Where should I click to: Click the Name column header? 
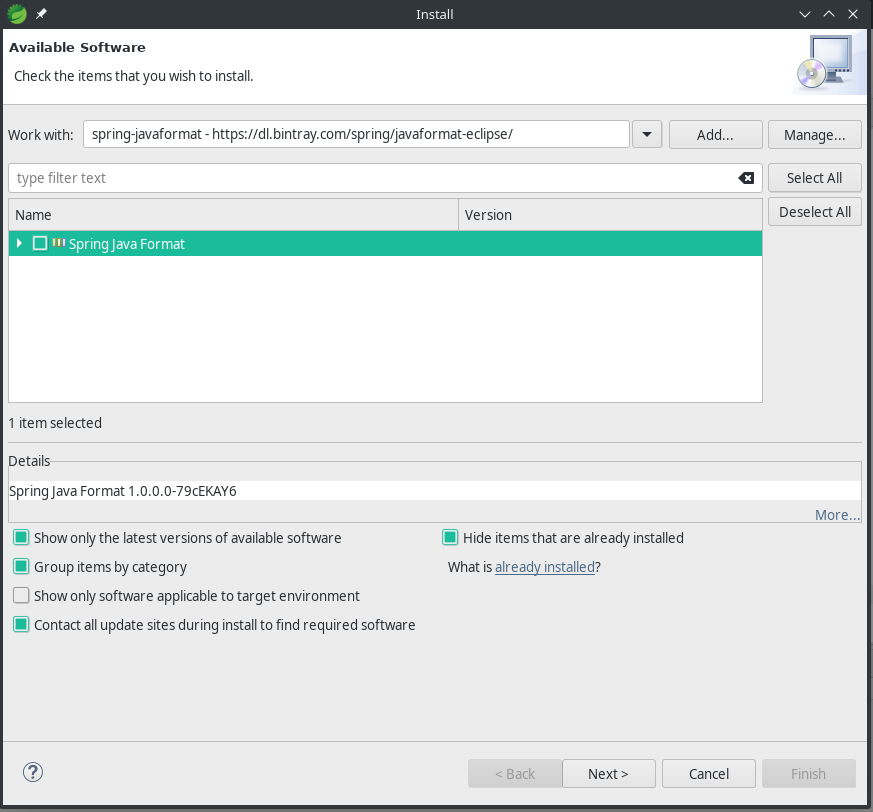[x=233, y=215]
